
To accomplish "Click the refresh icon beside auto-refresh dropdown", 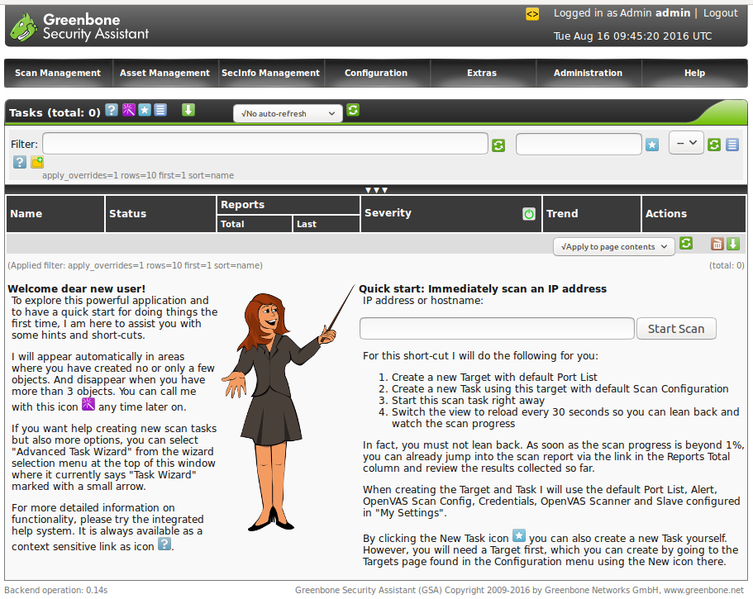I will (x=353, y=111).
